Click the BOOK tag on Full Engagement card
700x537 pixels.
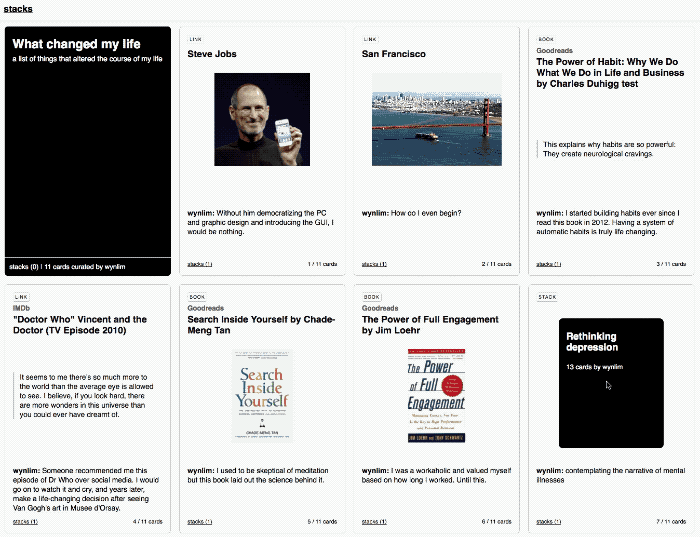(371, 297)
